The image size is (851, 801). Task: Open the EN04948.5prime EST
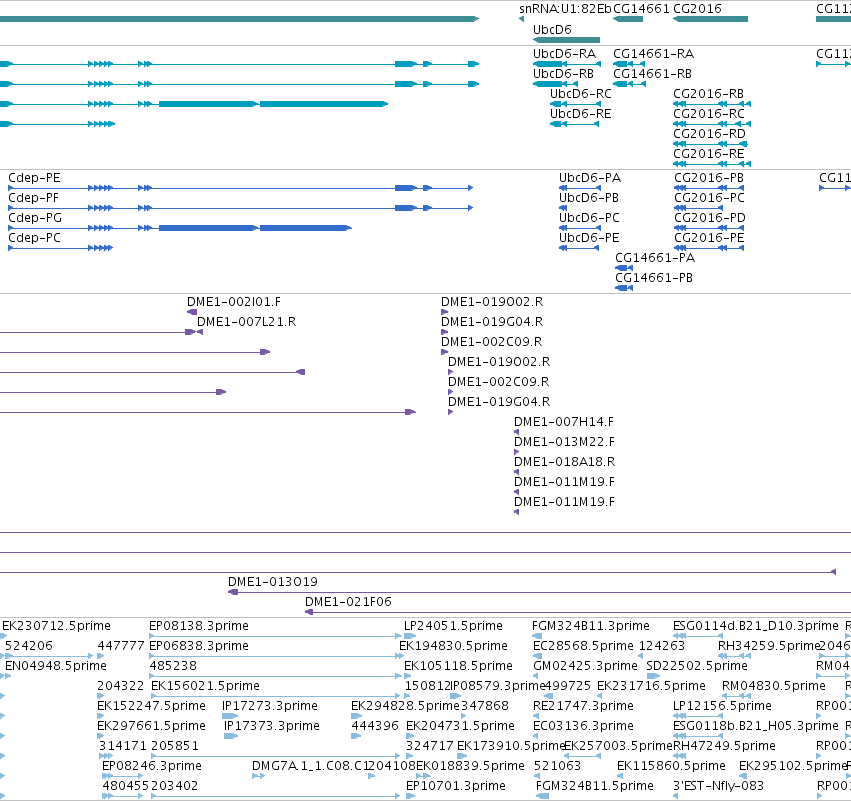click(56, 666)
